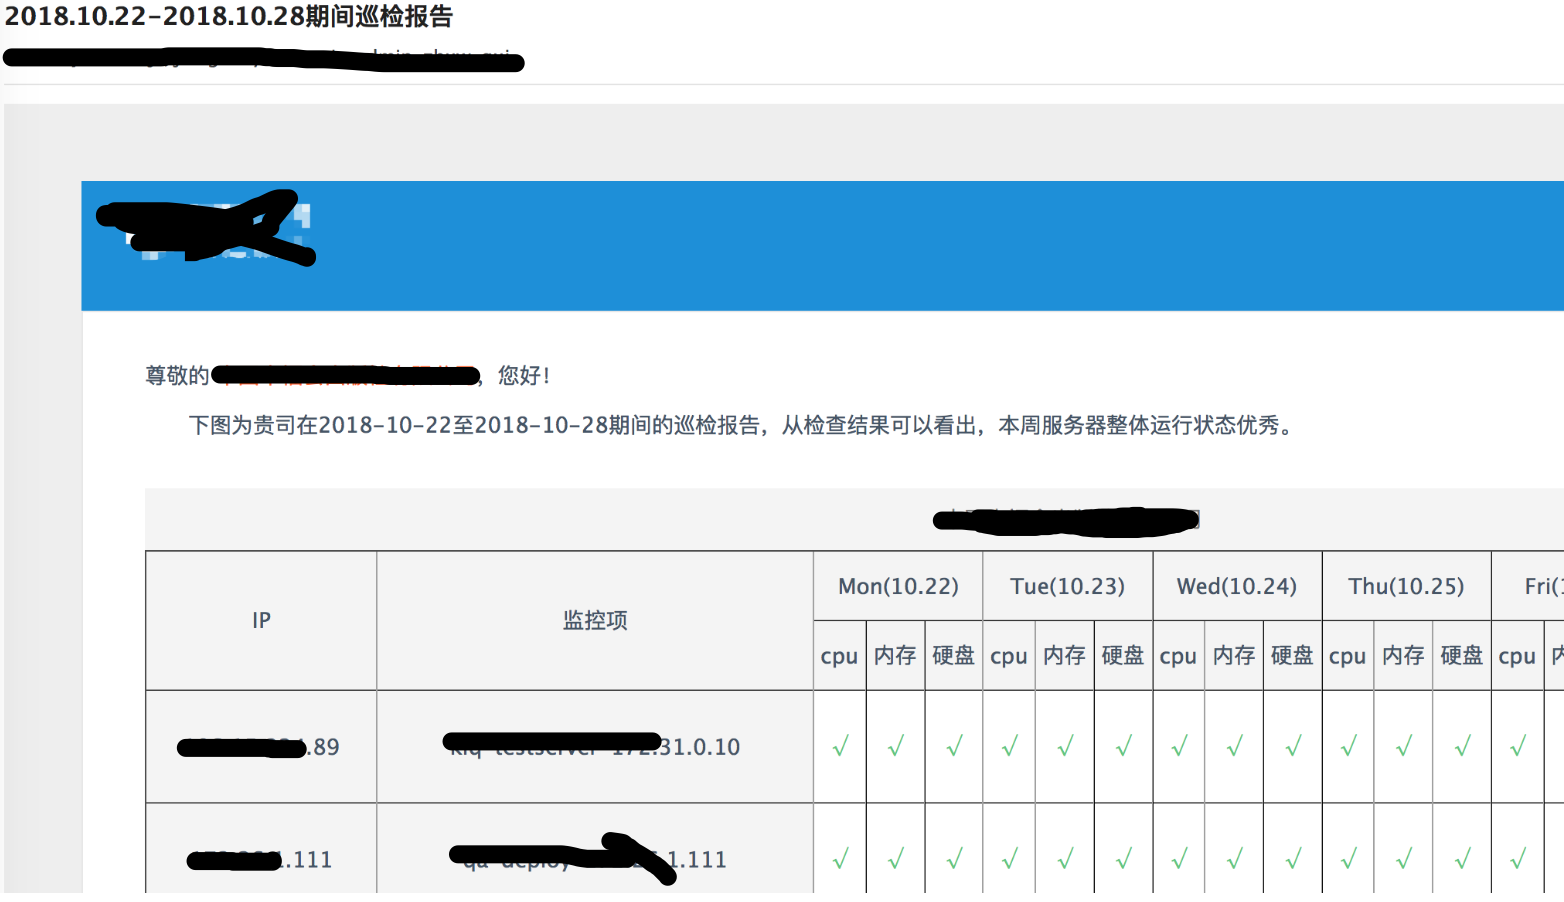Viewport: 1564px width, 902px height.
Task: Click the report summary paragraph 下图为贵司在
Action: tap(743, 425)
